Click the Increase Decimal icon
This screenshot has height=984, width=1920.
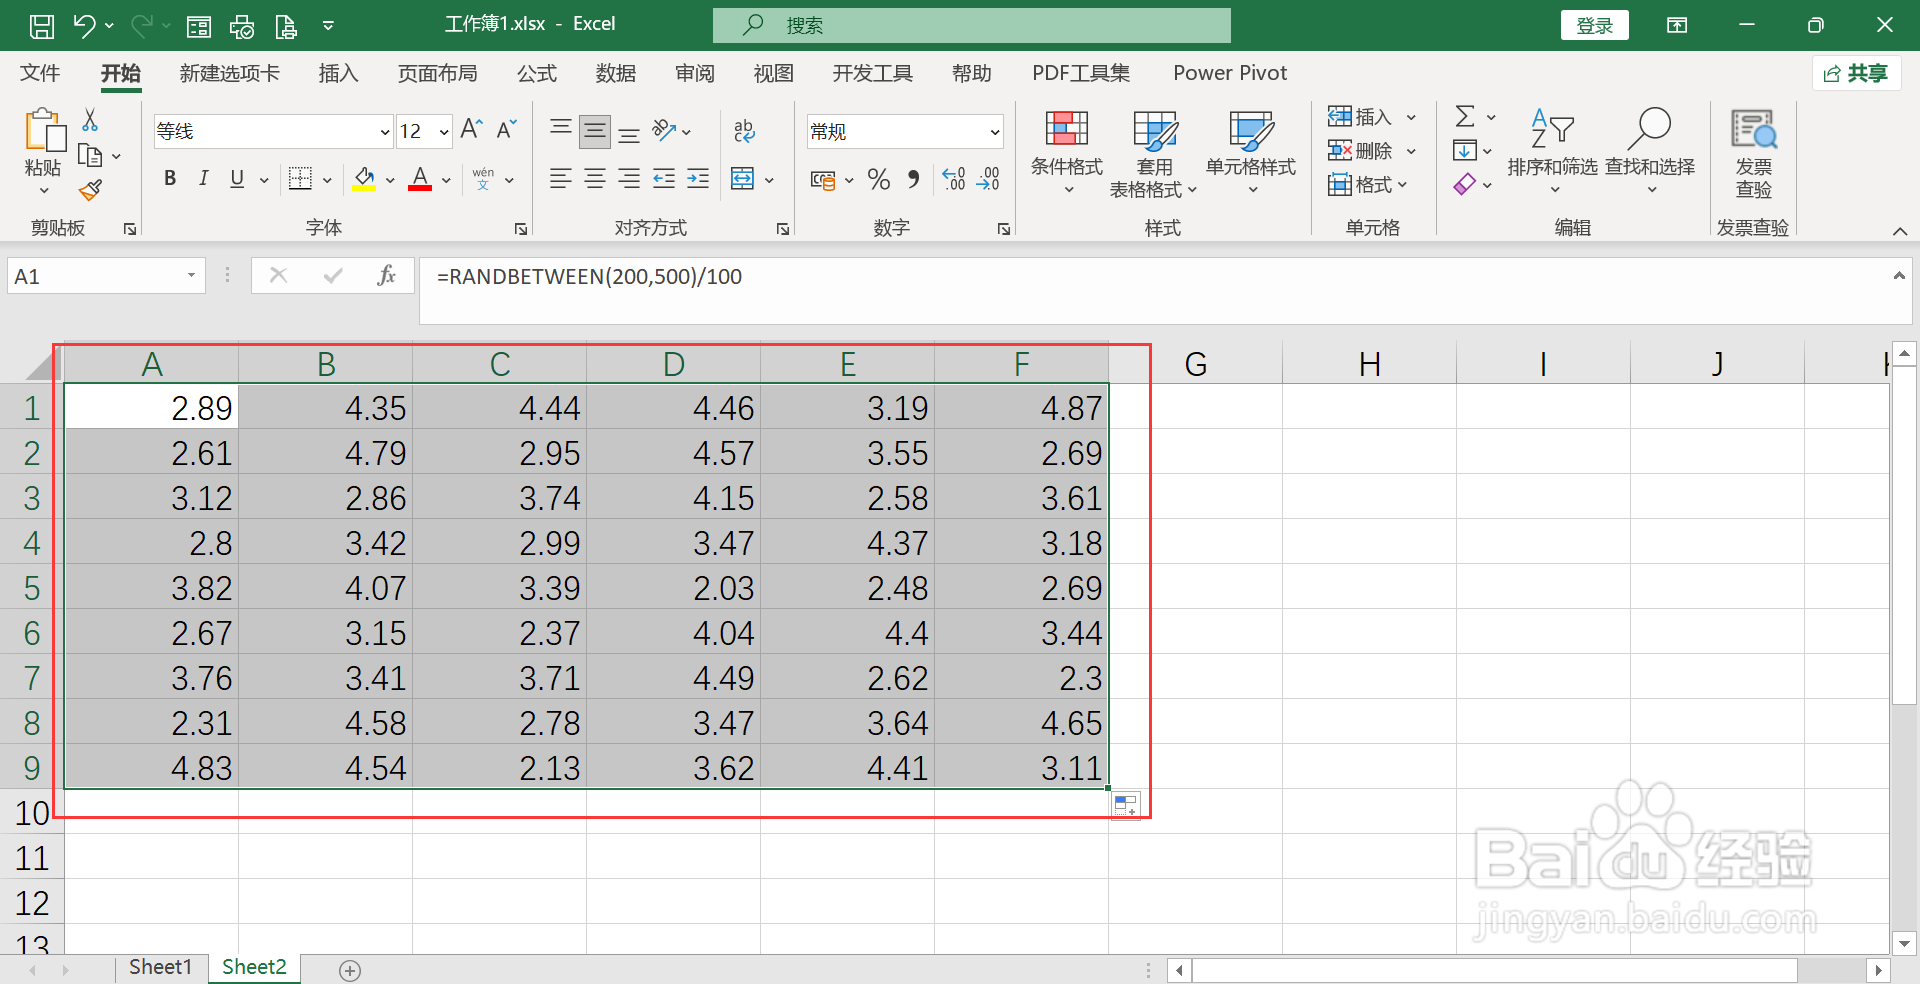(x=953, y=179)
